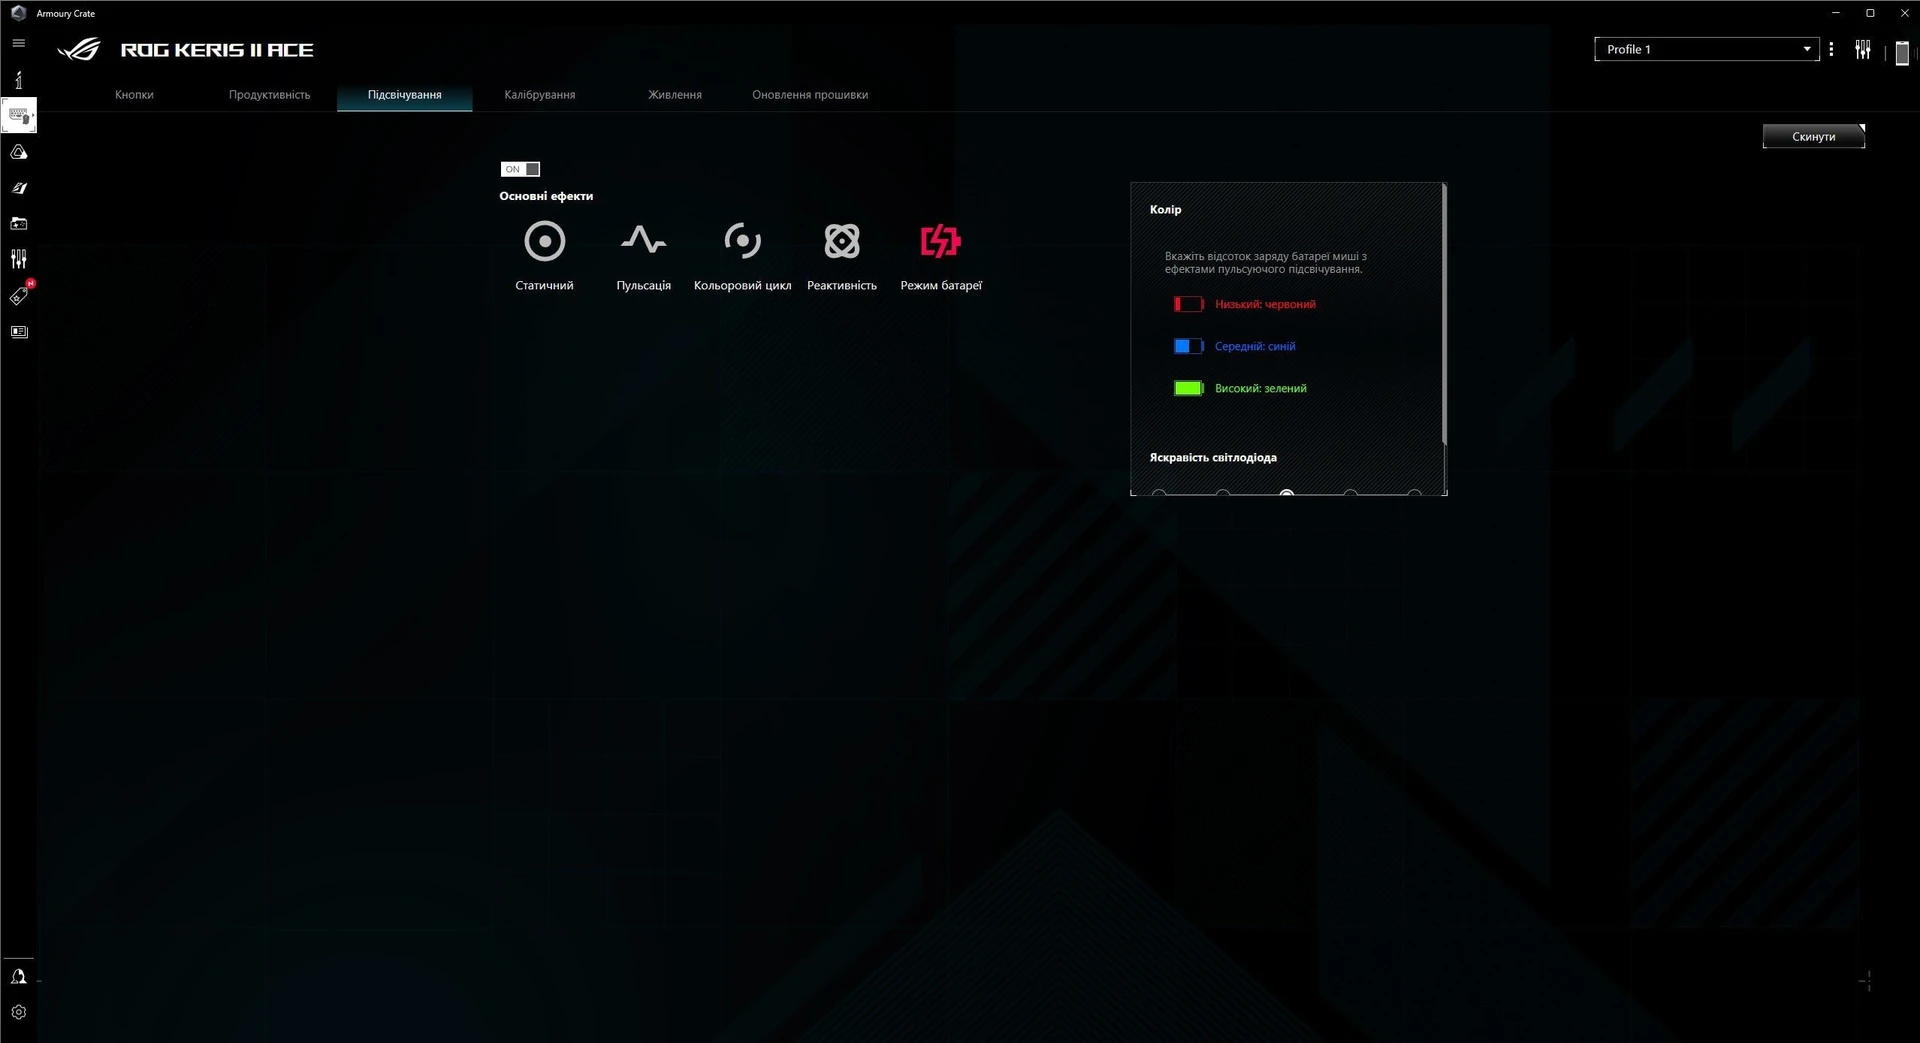Open the Settings gear icon
The height and width of the screenshot is (1043, 1920).
point(18,1012)
